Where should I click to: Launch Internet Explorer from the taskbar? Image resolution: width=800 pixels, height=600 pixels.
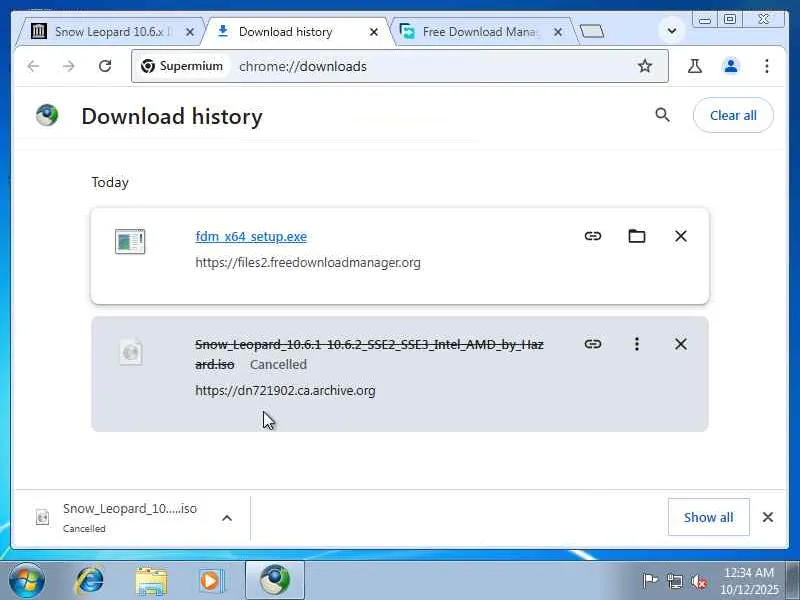pos(89,580)
